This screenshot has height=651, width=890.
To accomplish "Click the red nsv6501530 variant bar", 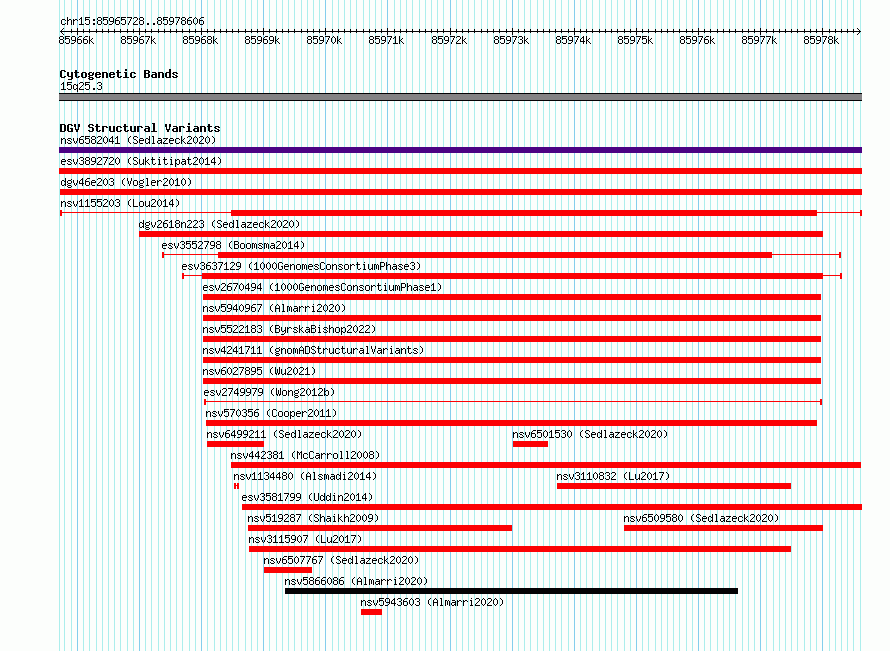I will (530, 444).
